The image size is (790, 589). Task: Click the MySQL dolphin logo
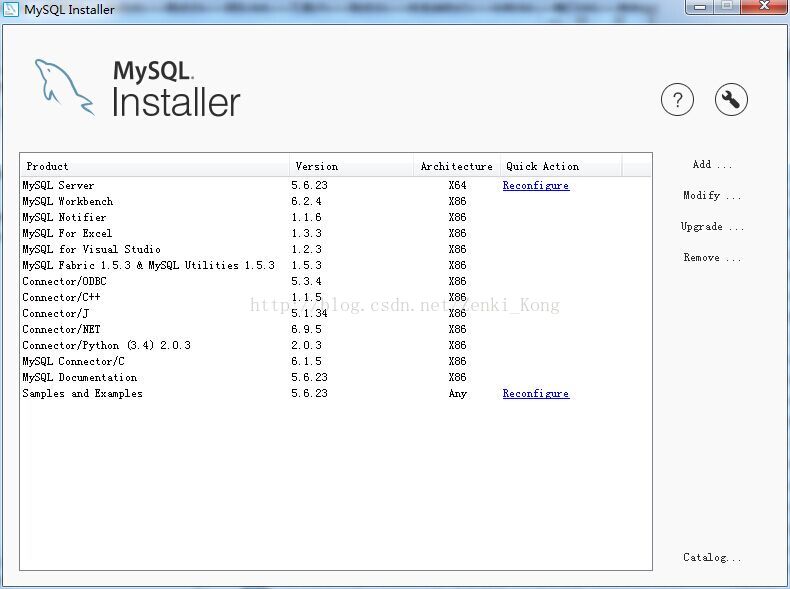(64, 88)
